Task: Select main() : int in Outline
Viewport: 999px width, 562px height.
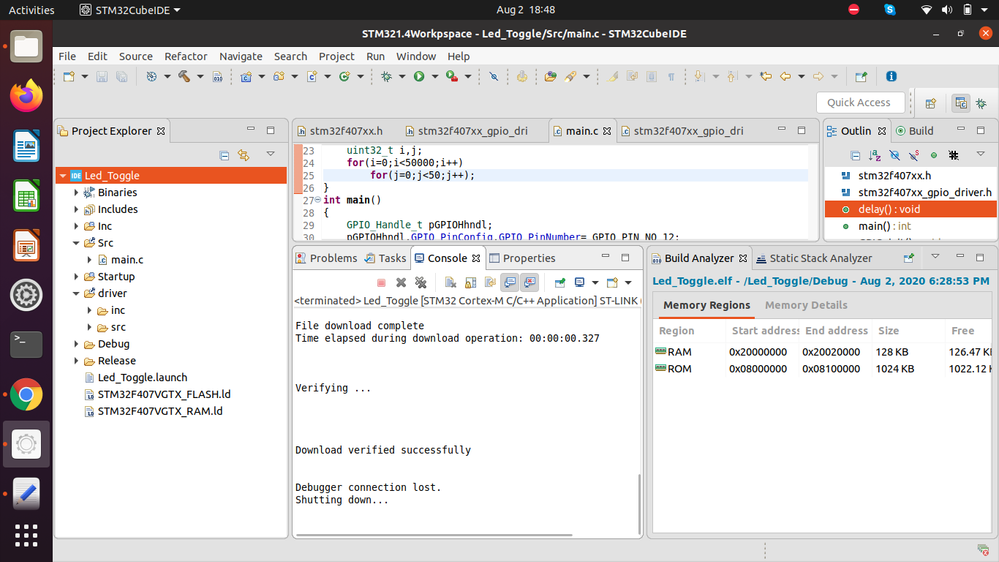Action: point(884,226)
